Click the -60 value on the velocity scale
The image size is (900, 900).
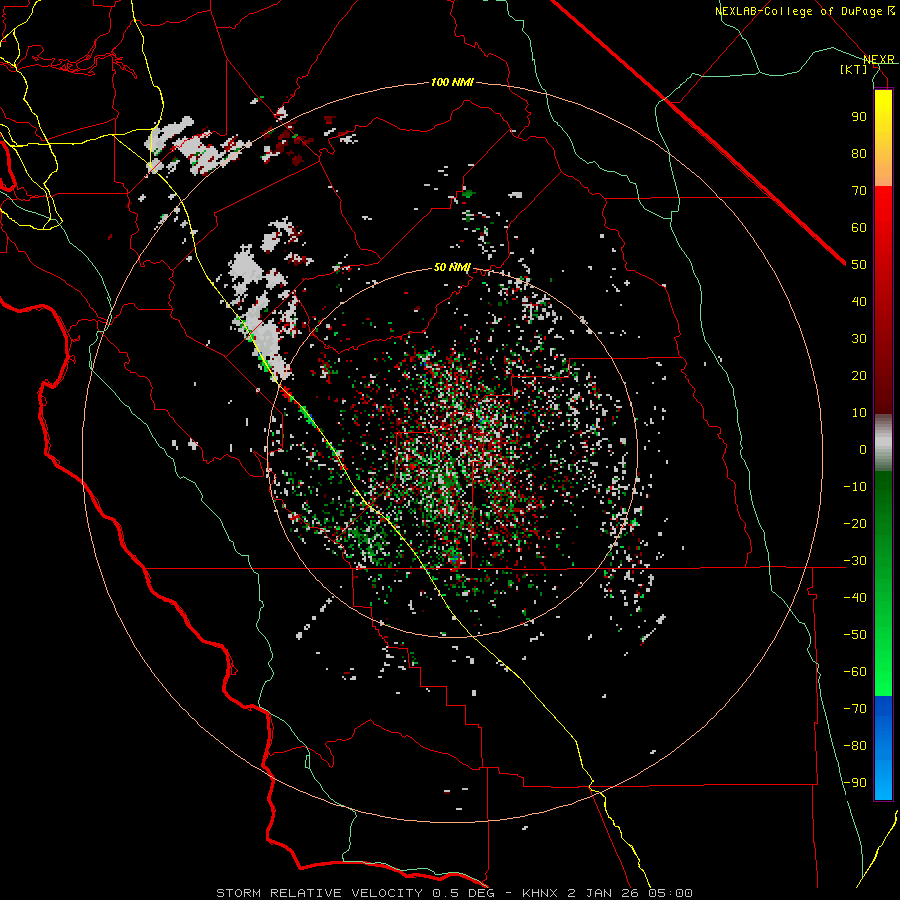coord(855,672)
